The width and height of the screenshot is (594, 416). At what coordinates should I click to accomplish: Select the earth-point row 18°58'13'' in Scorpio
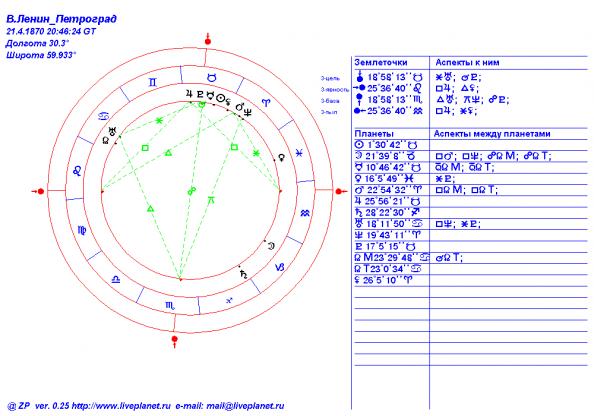click(x=389, y=100)
